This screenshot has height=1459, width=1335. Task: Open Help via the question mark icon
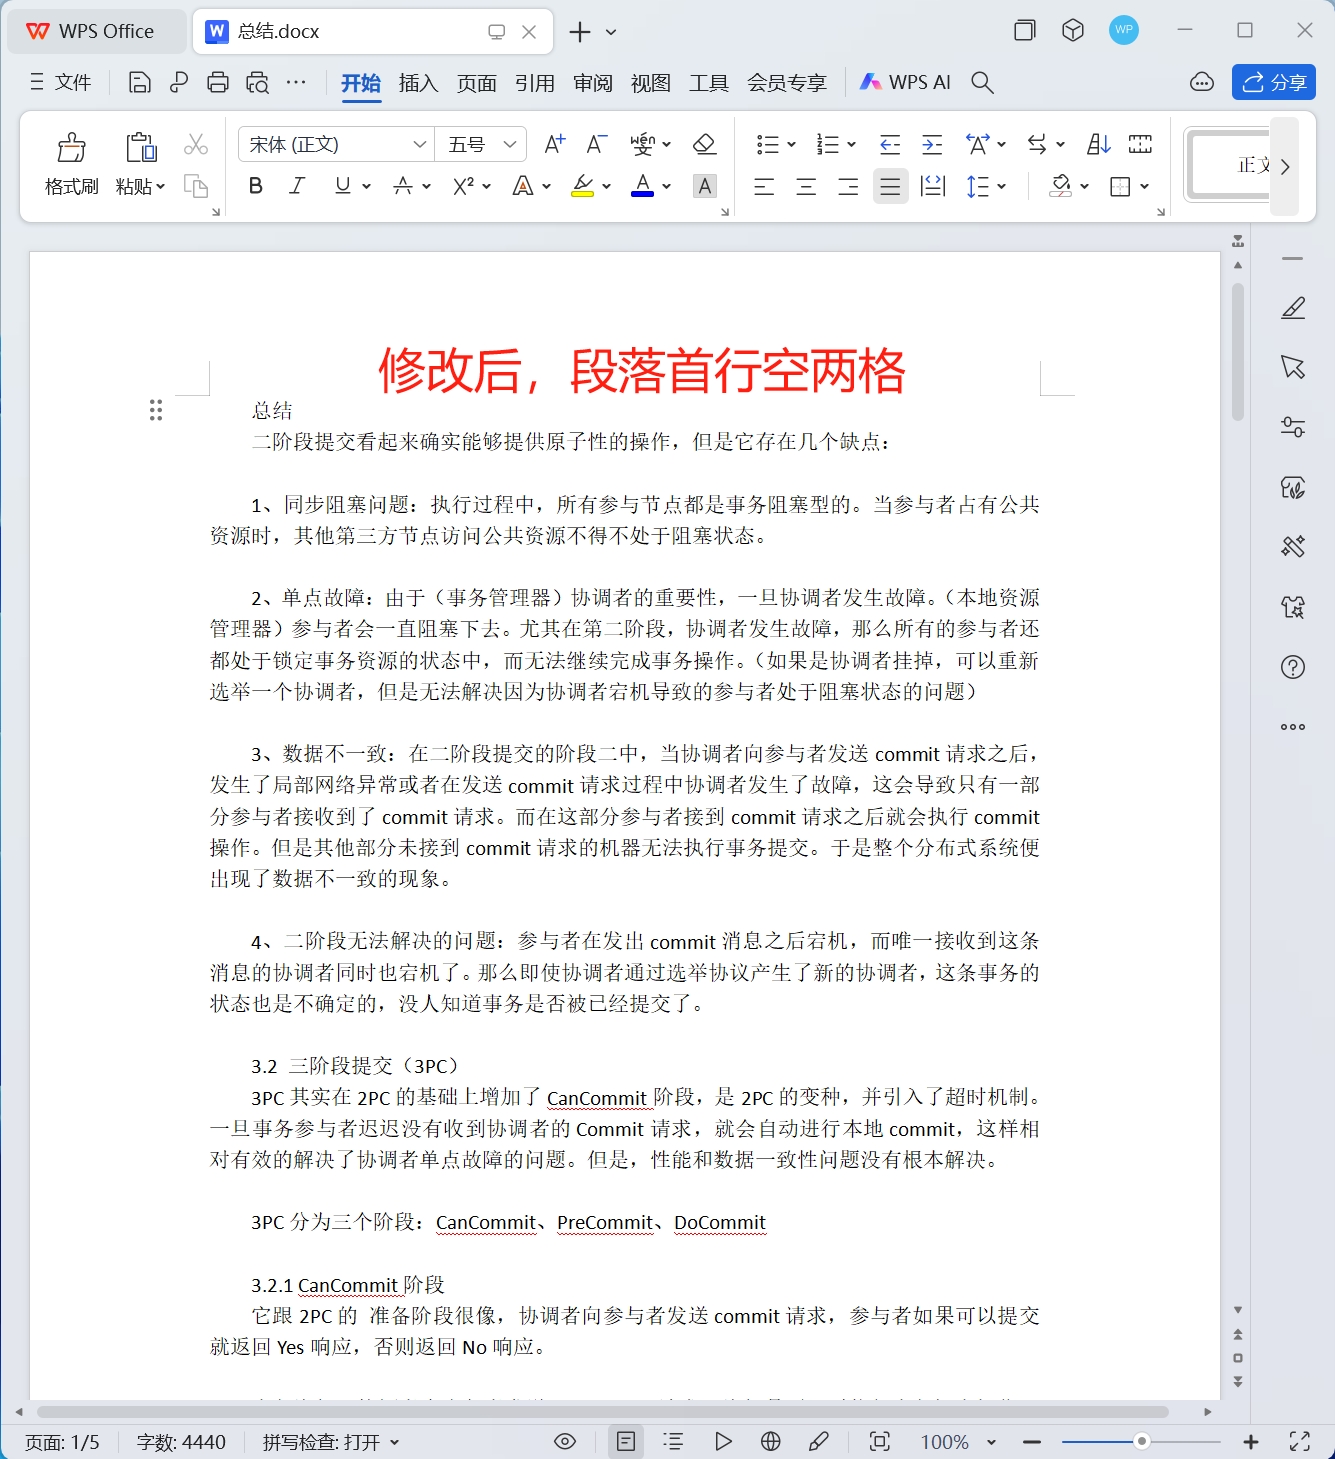(1292, 667)
